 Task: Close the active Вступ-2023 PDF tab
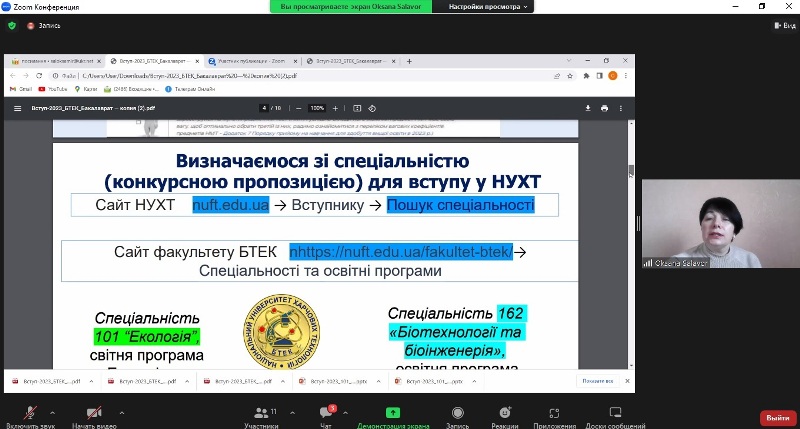pos(197,61)
